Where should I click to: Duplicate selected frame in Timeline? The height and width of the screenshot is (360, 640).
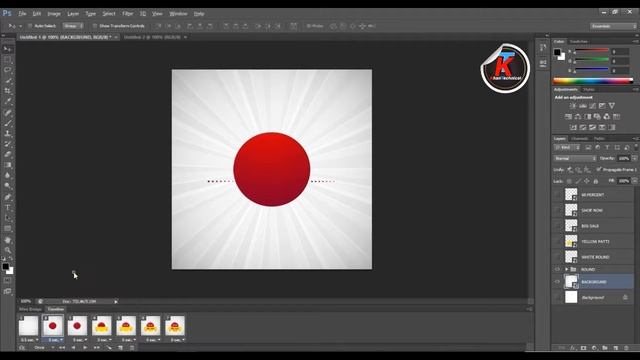click(120, 348)
